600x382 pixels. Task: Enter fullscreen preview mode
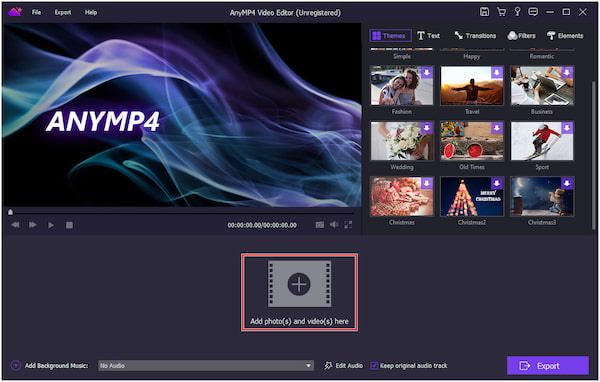348,225
